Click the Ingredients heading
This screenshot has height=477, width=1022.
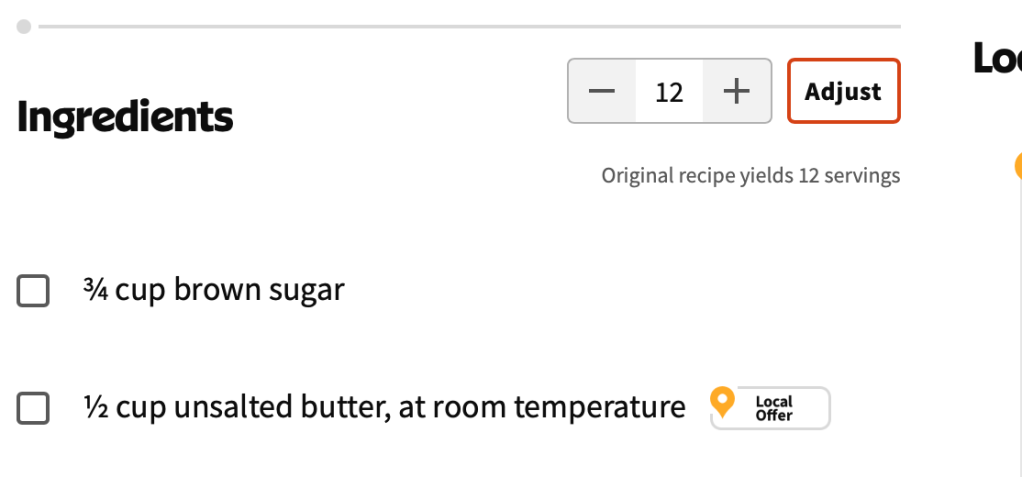[x=125, y=117]
